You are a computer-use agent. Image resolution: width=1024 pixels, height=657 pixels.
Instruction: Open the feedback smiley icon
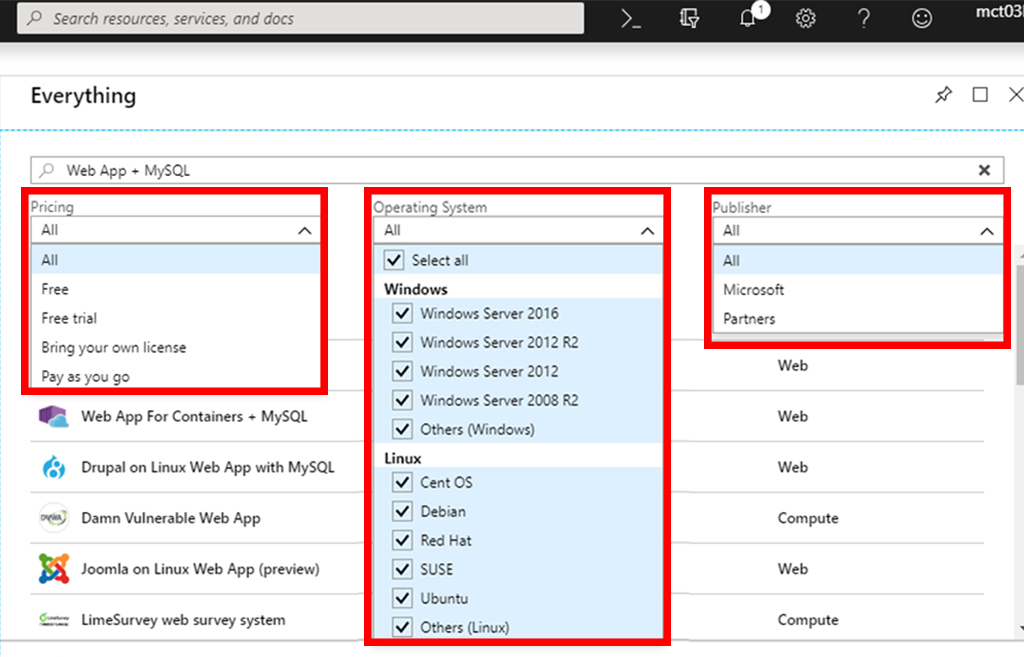tap(921, 18)
